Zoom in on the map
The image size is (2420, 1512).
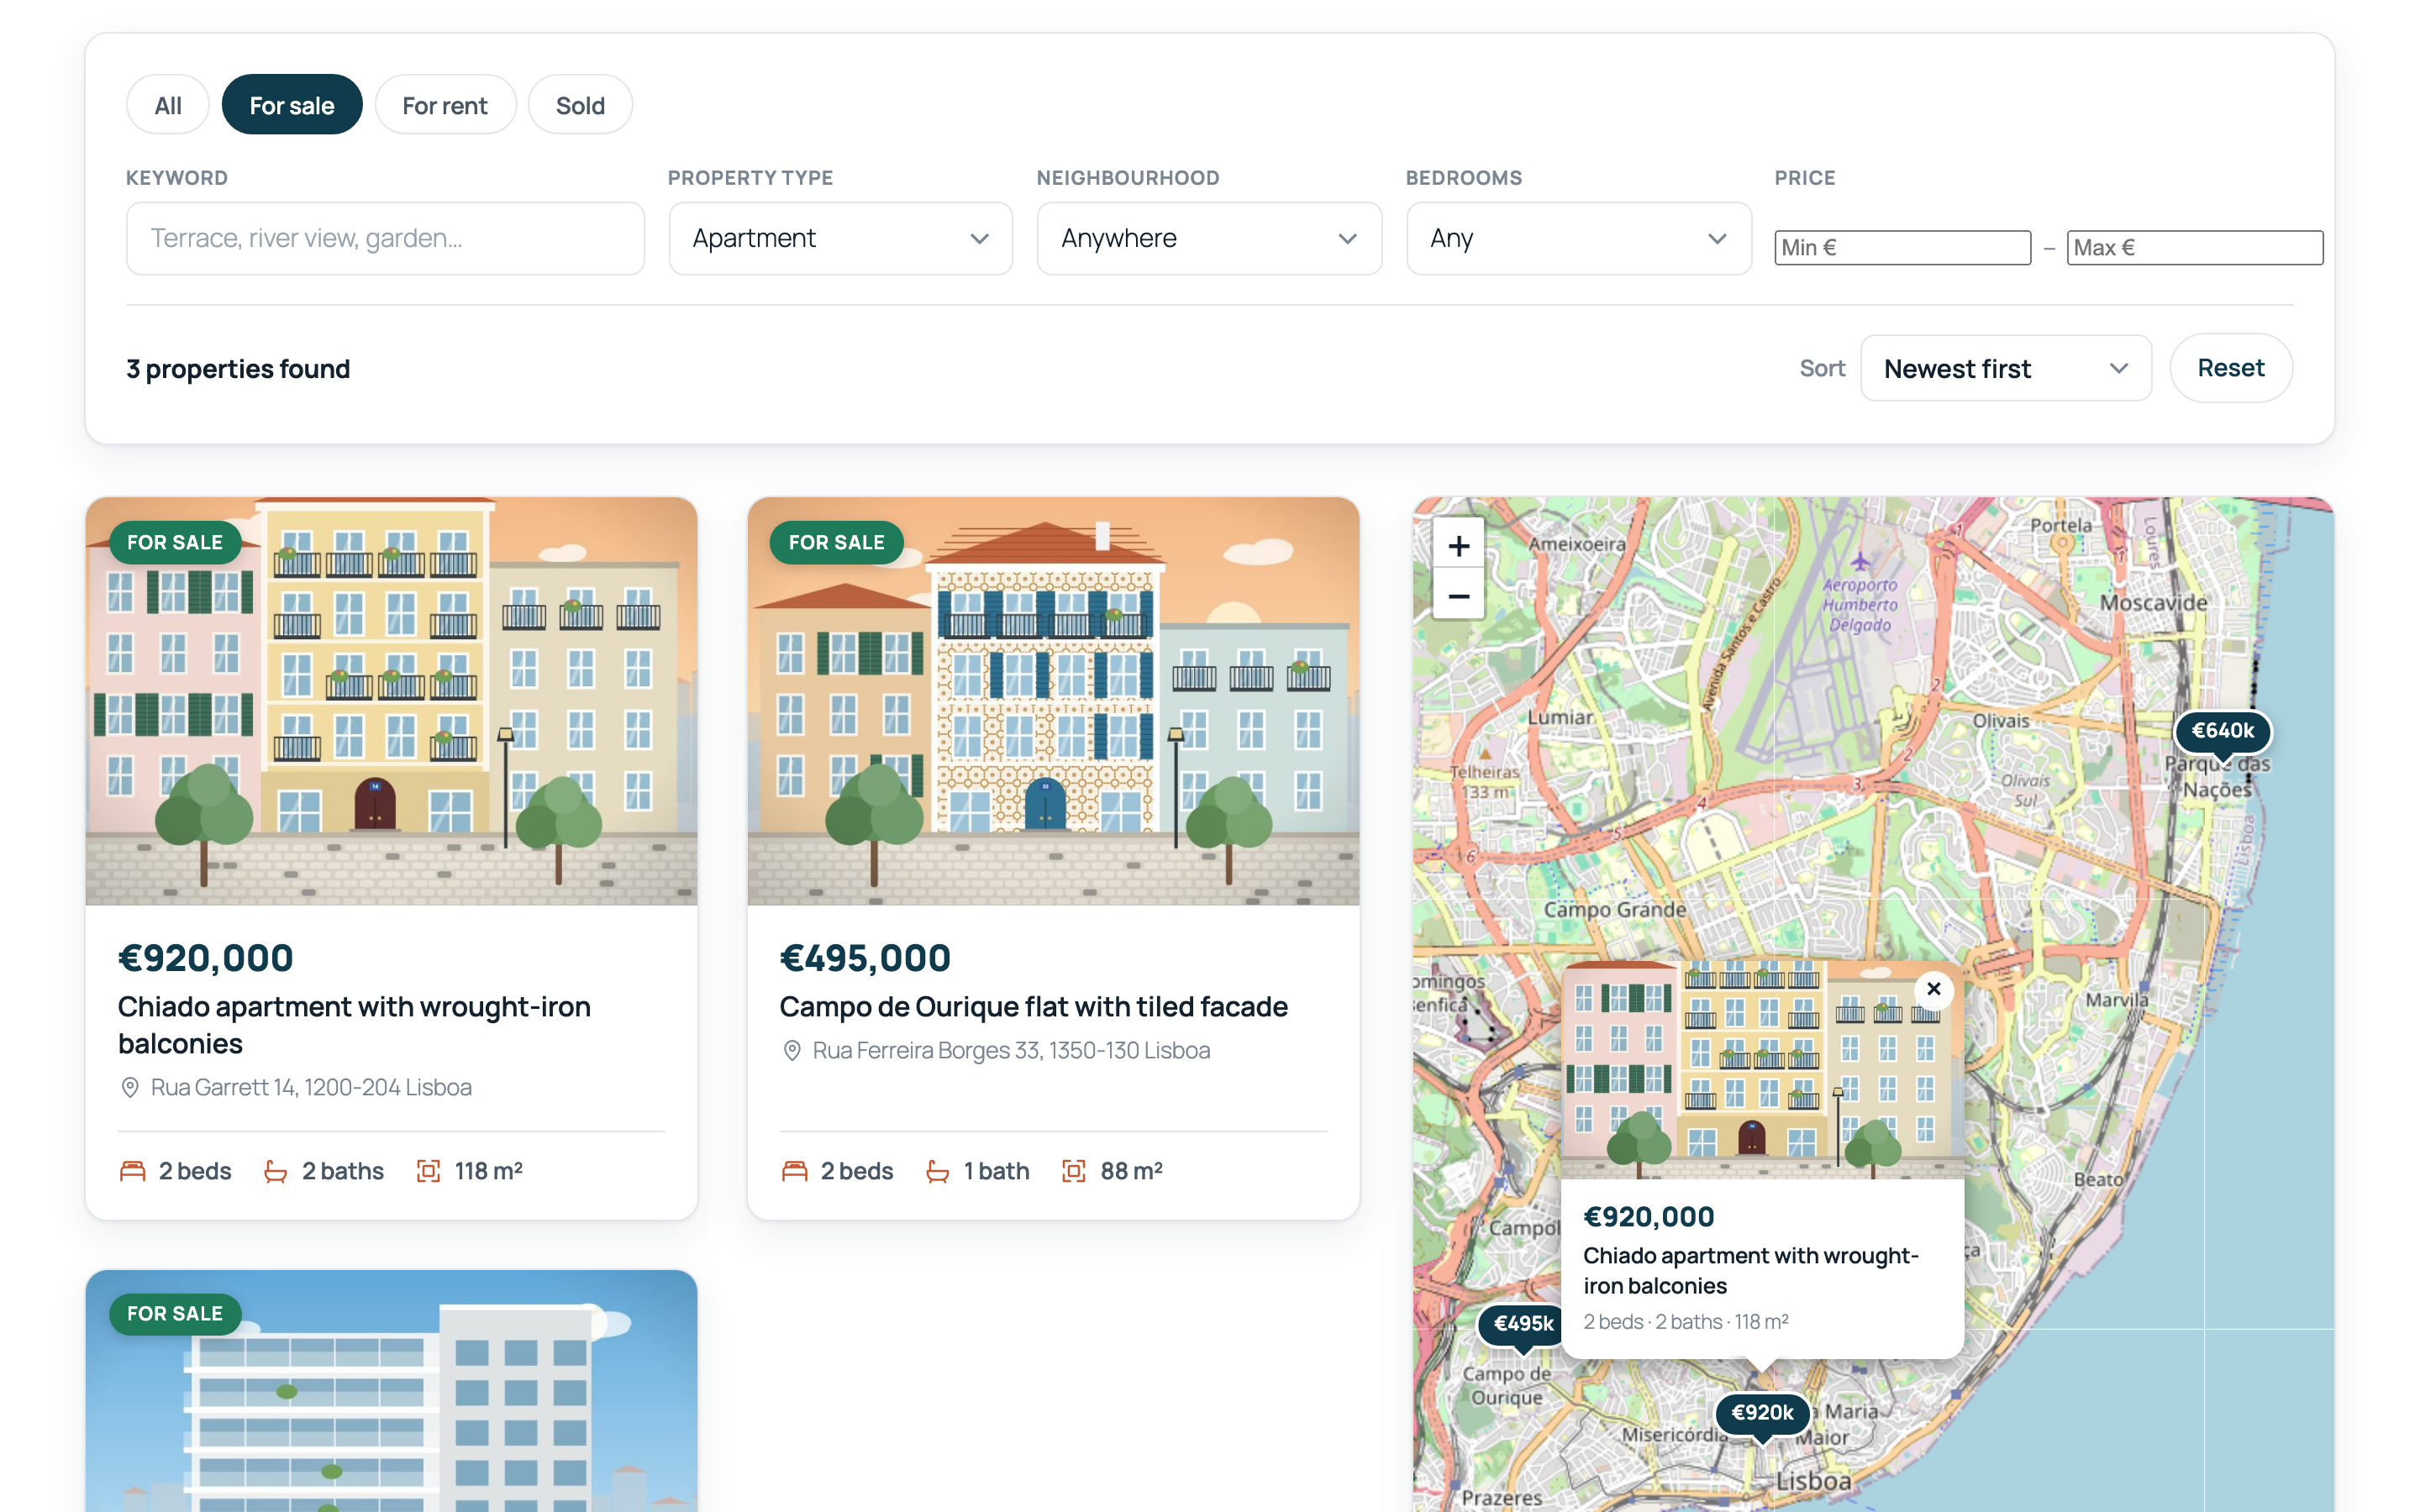(x=1458, y=545)
